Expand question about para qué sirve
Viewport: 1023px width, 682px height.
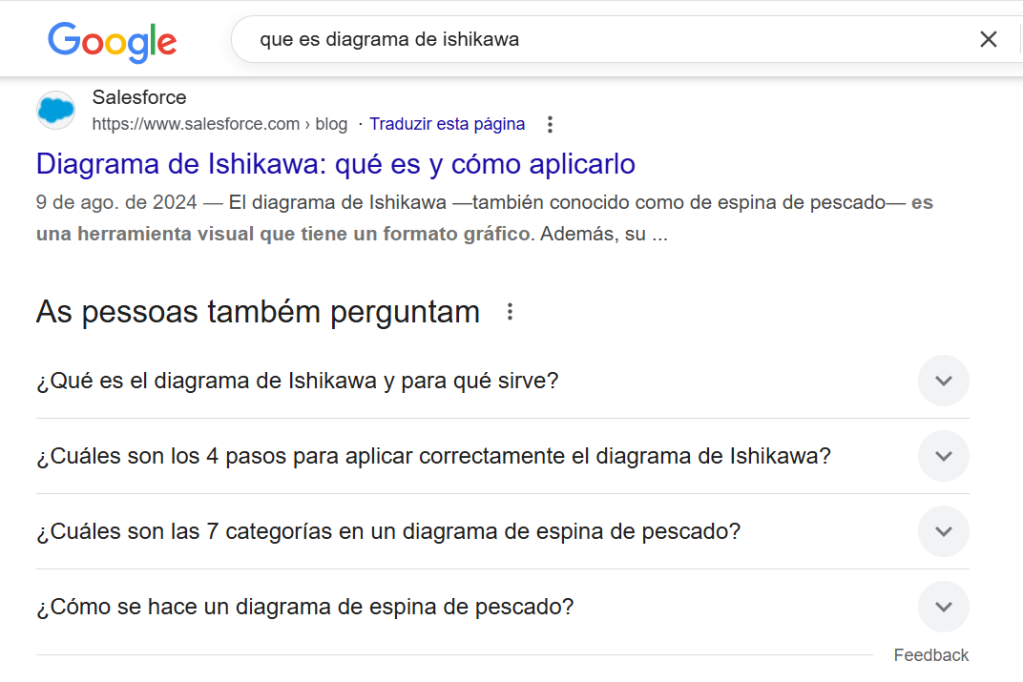point(943,380)
